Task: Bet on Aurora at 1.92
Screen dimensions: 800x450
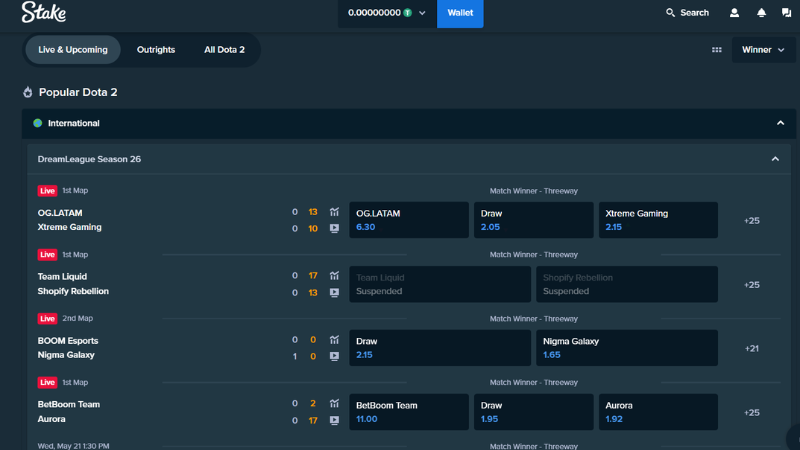Action: (658, 412)
